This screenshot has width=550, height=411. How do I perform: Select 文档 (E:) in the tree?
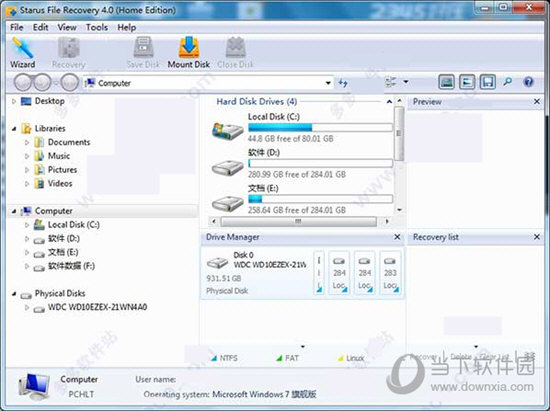tap(63, 252)
